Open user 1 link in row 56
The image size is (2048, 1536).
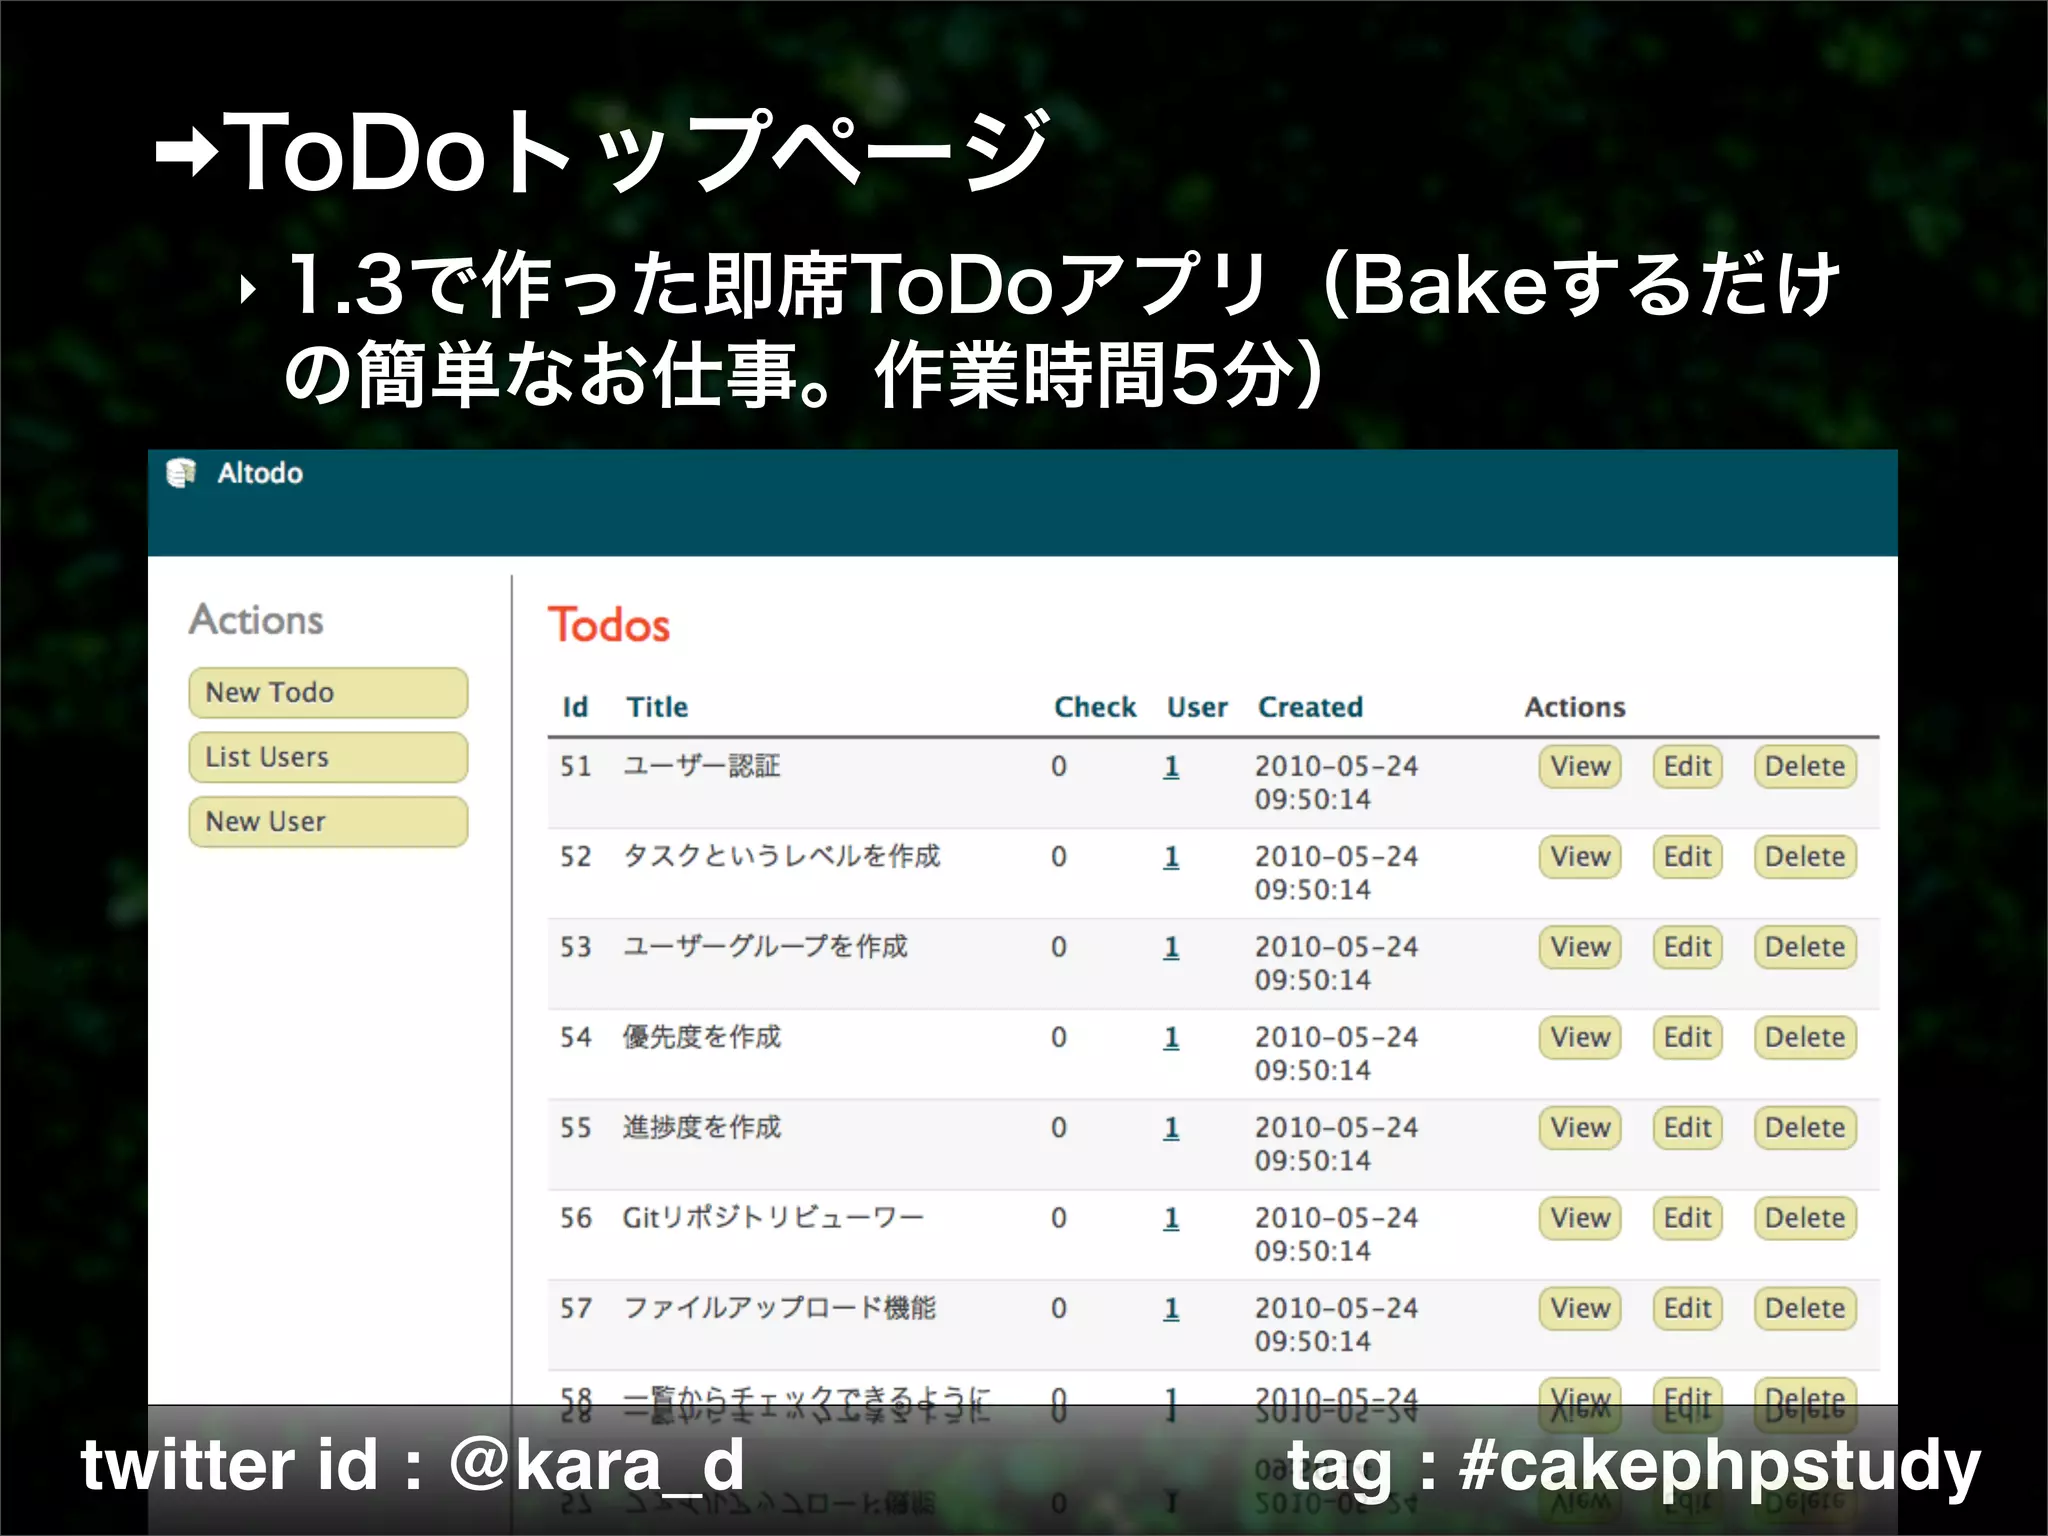point(1171,1219)
